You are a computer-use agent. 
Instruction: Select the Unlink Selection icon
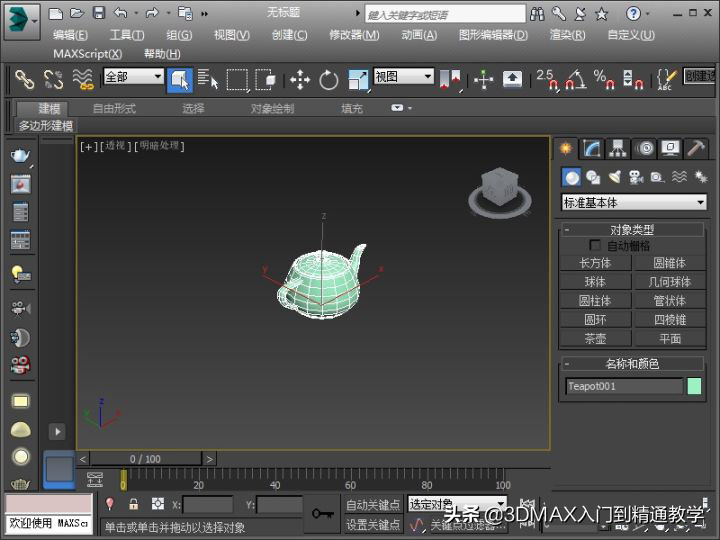53,79
